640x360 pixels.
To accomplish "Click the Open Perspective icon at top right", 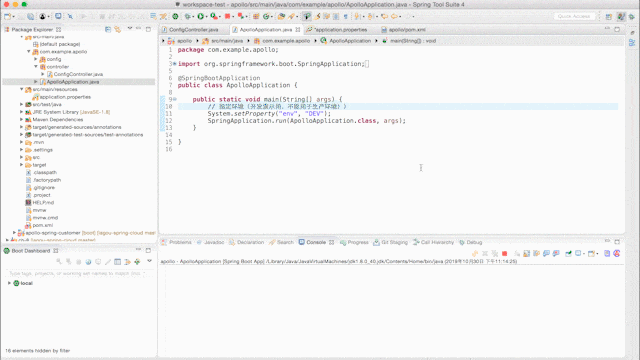I will point(609,16).
